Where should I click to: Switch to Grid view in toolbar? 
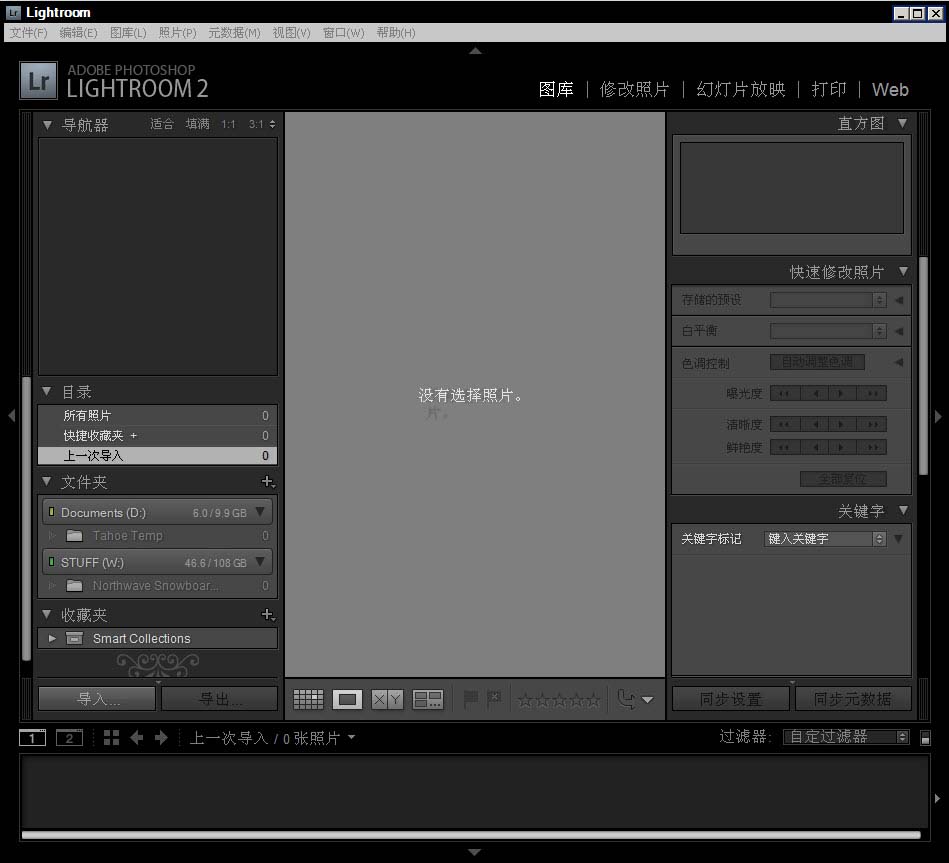[308, 700]
